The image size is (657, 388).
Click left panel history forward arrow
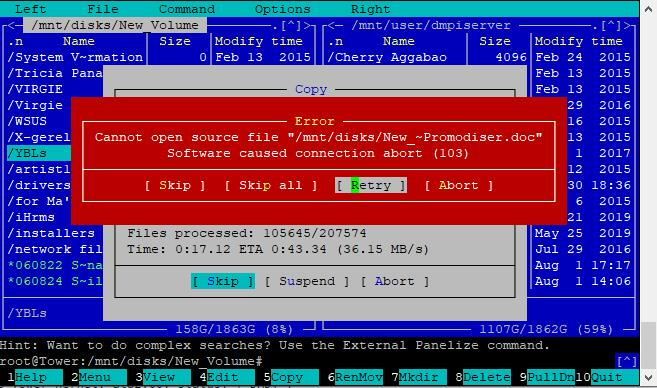tap(307, 25)
